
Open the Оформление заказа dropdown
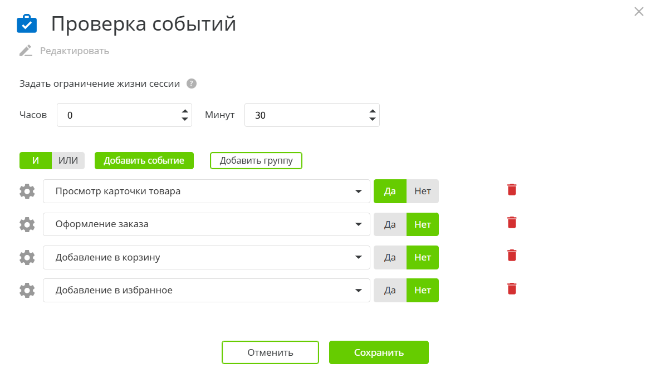pos(206,224)
